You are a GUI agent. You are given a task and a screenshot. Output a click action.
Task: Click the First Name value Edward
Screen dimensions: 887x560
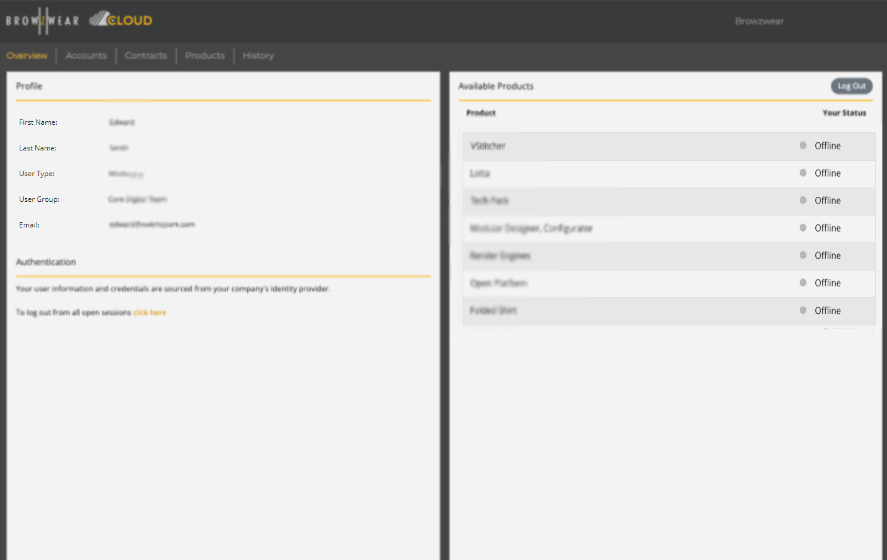122,122
